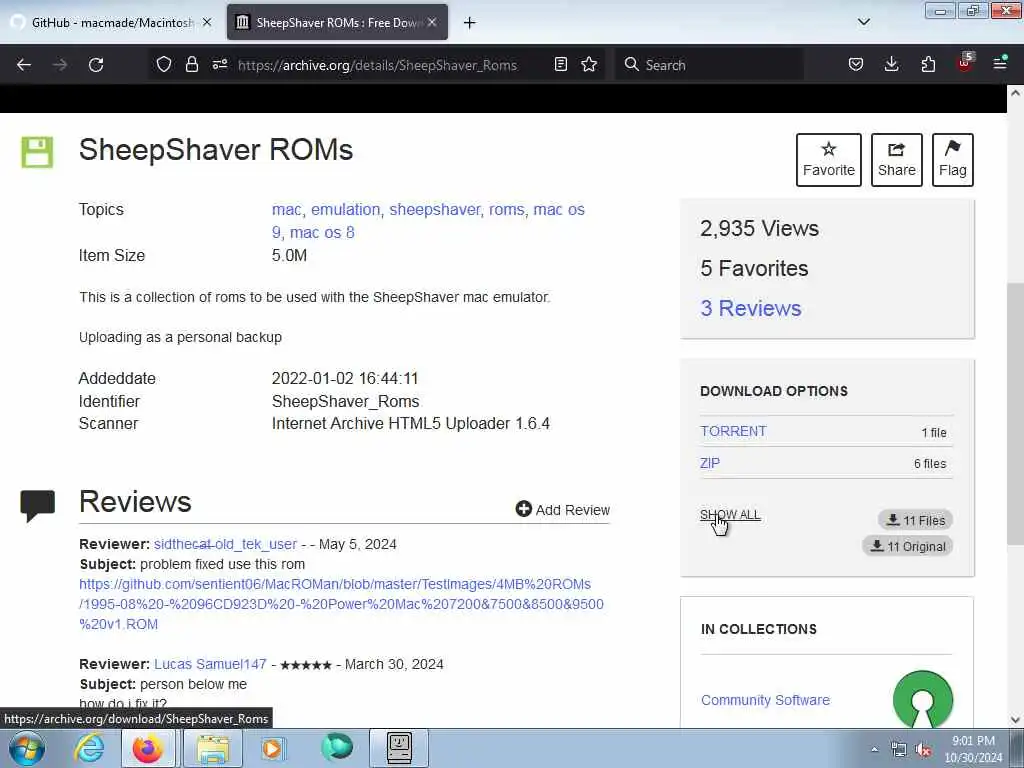Focus the browser Search box
Image resolution: width=1024 pixels, height=768 pixels.
coord(709,65)
